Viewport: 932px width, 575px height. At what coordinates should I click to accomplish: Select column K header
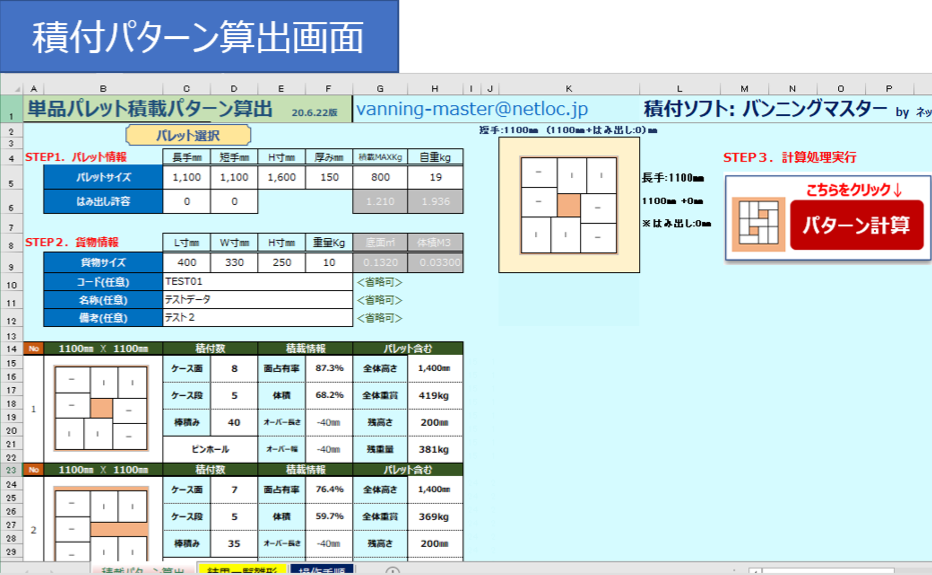[x=568, y=88]
